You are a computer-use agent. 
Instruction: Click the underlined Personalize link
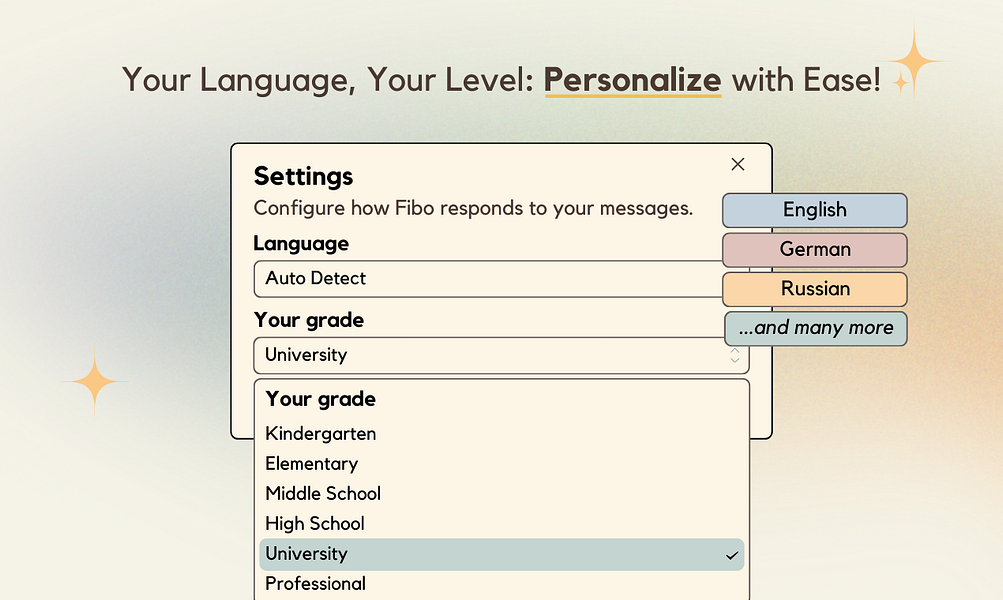click(631, 80)
